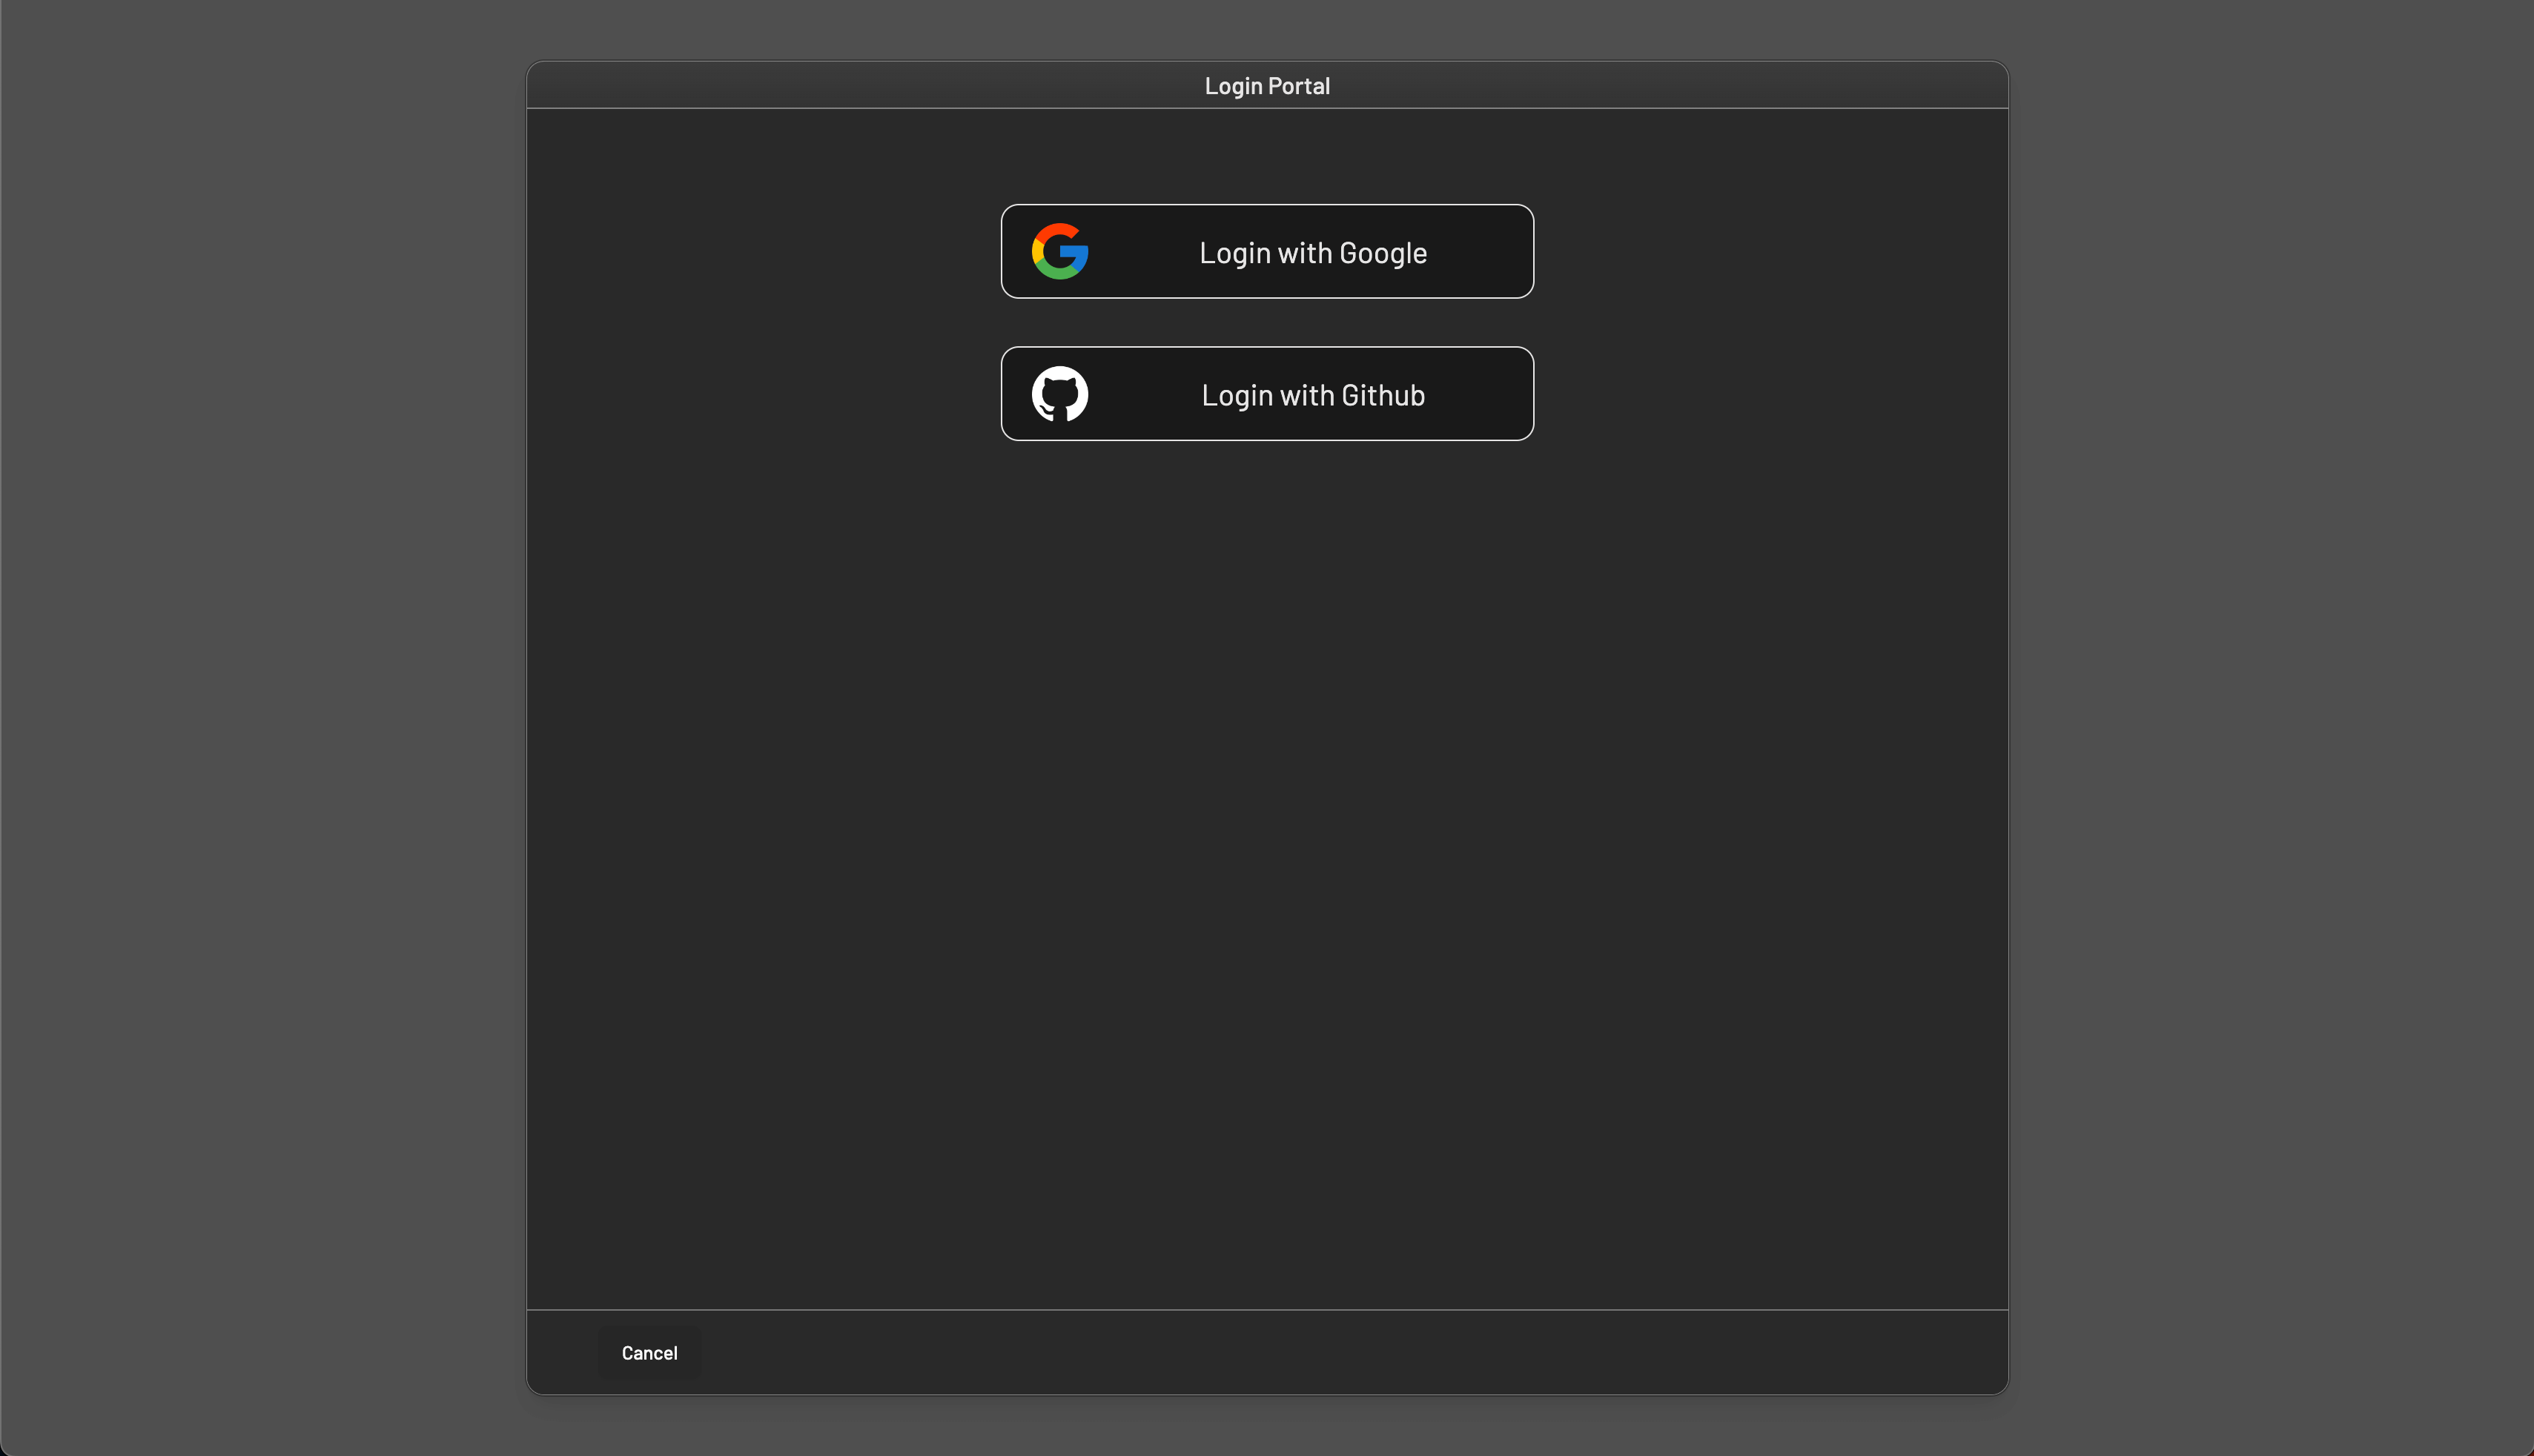Screen dimensions: 2534x1456
Task: Click the multicolor Google G logo
Action: pos(1059,251)
